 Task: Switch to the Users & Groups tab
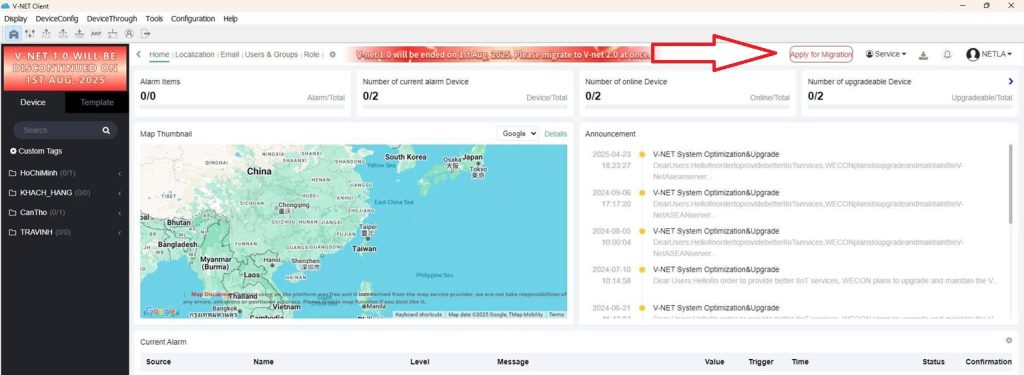271,55
